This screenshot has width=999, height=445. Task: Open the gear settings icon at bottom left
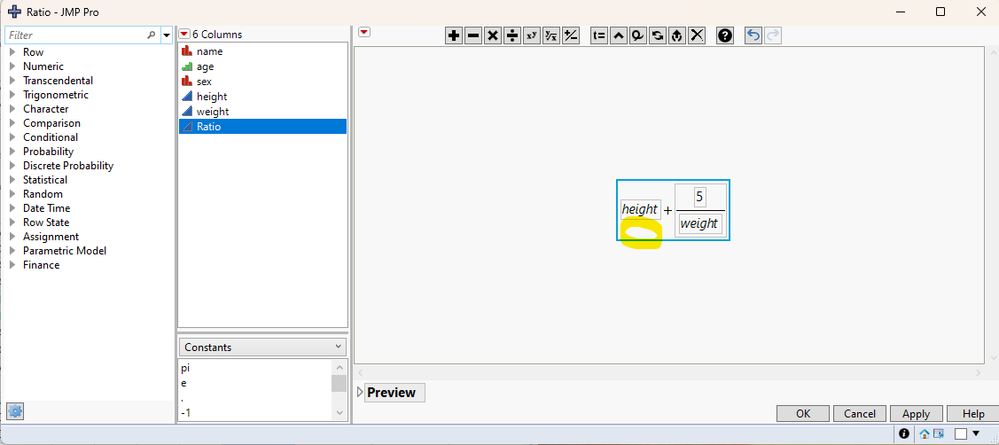(x=15, y=411)
